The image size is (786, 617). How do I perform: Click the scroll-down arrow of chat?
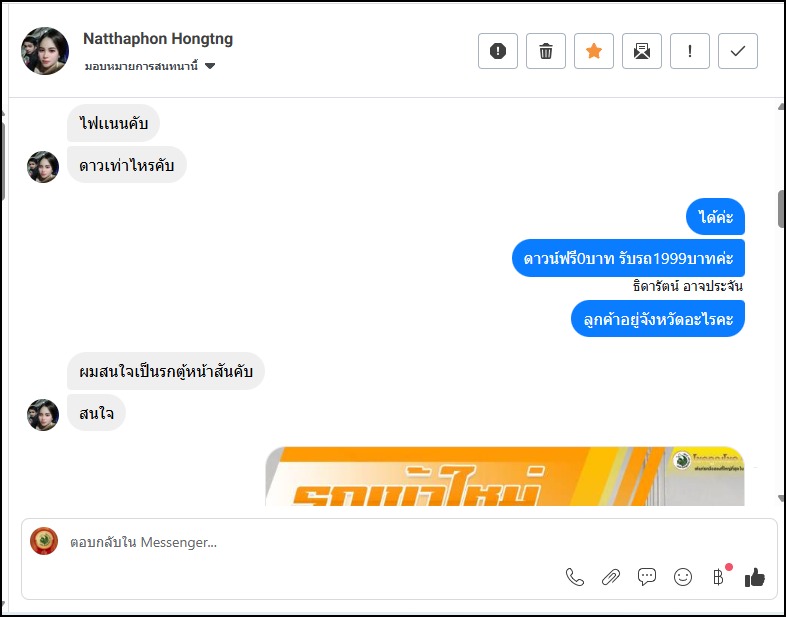pyautogui.click(x=781, y=498)
